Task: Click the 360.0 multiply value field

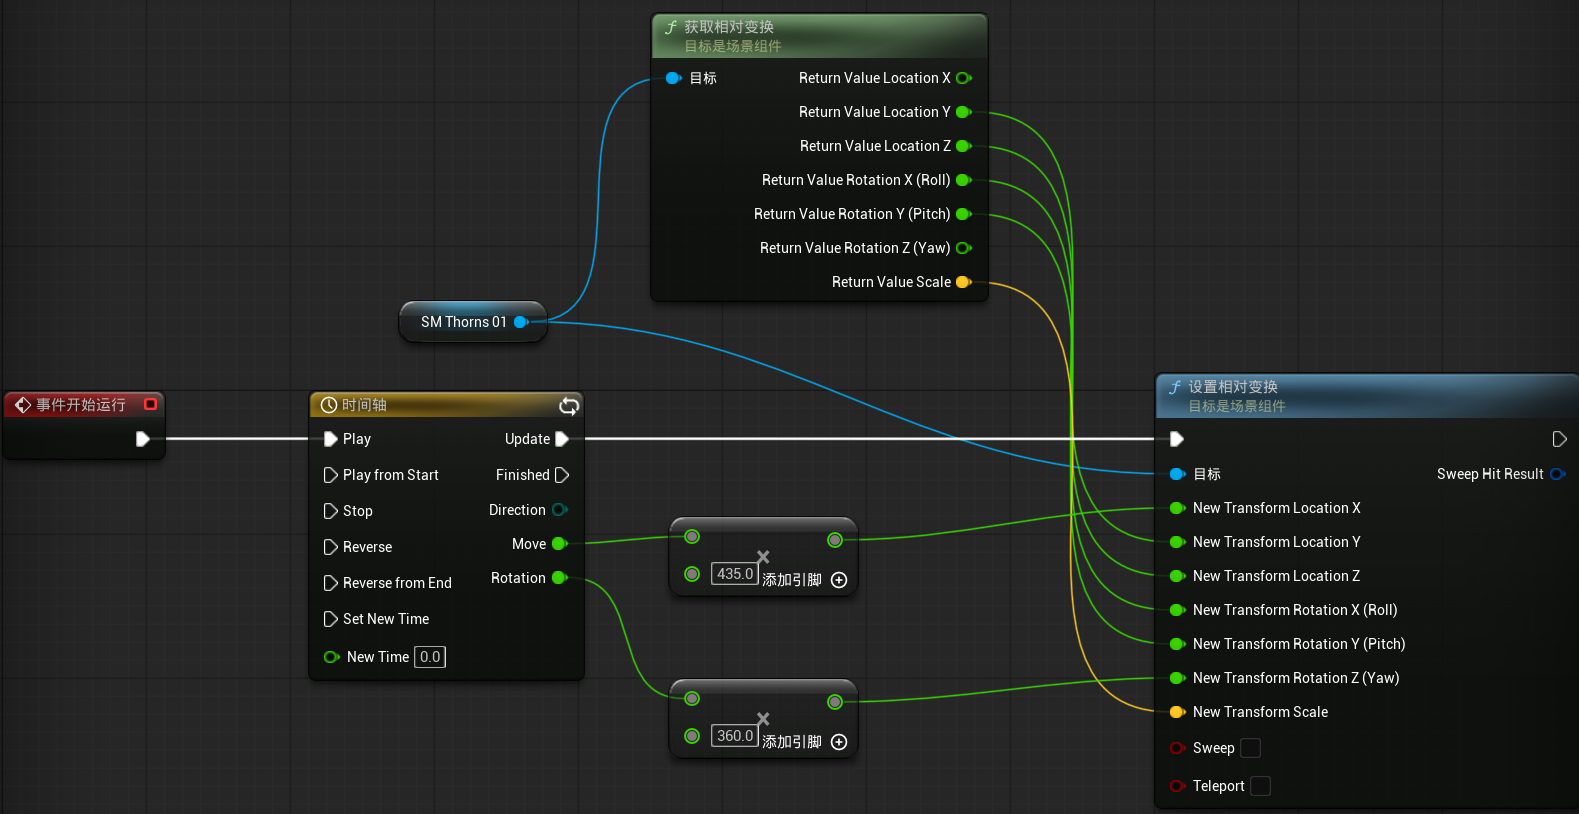Action: click(x=734, y=736)
